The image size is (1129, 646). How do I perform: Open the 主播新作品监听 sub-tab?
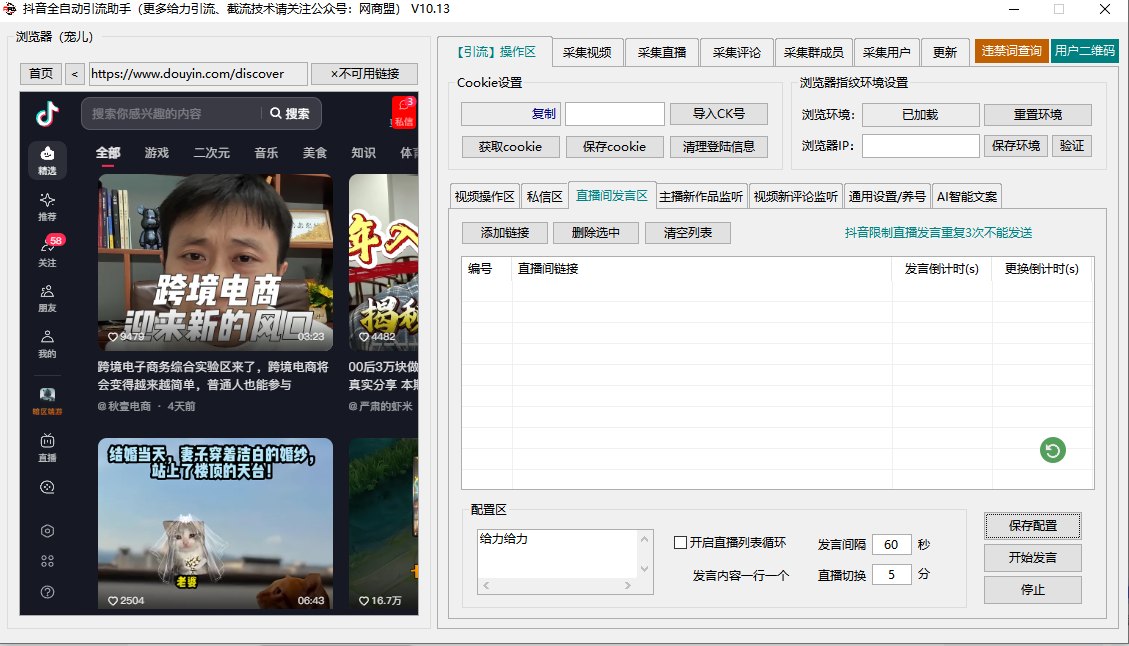click(701, 197)
